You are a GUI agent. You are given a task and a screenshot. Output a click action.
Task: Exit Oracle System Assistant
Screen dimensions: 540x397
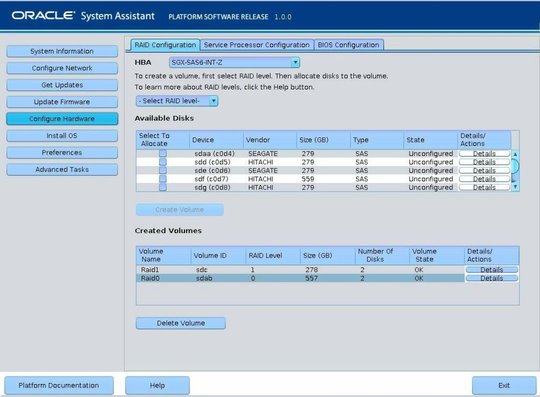tap(504, 385)
